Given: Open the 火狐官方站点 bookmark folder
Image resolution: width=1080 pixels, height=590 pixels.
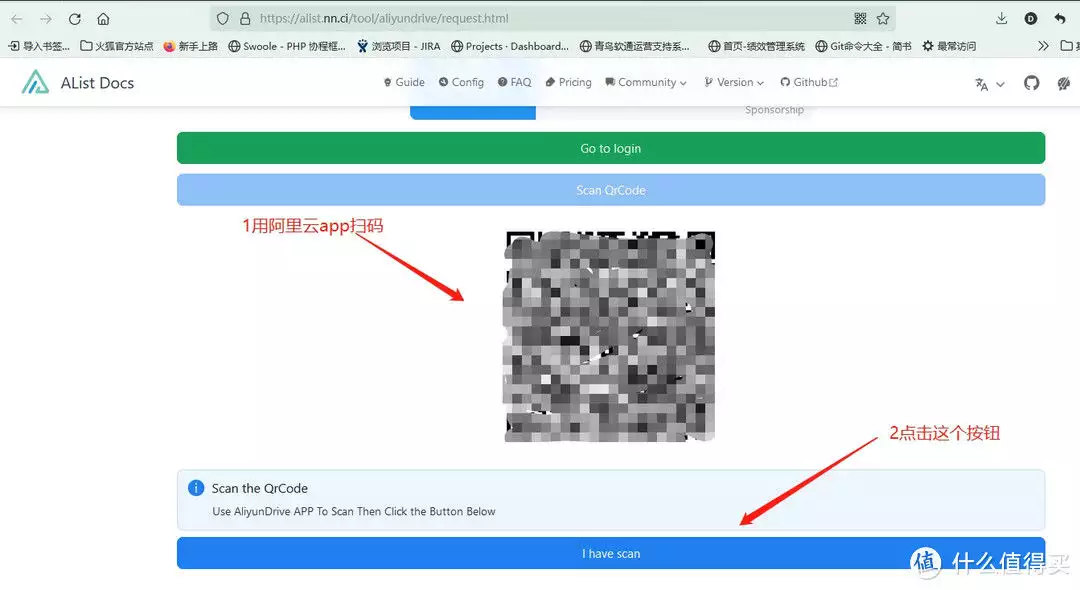Looking at the screenshot, I should tap(117, 46).
